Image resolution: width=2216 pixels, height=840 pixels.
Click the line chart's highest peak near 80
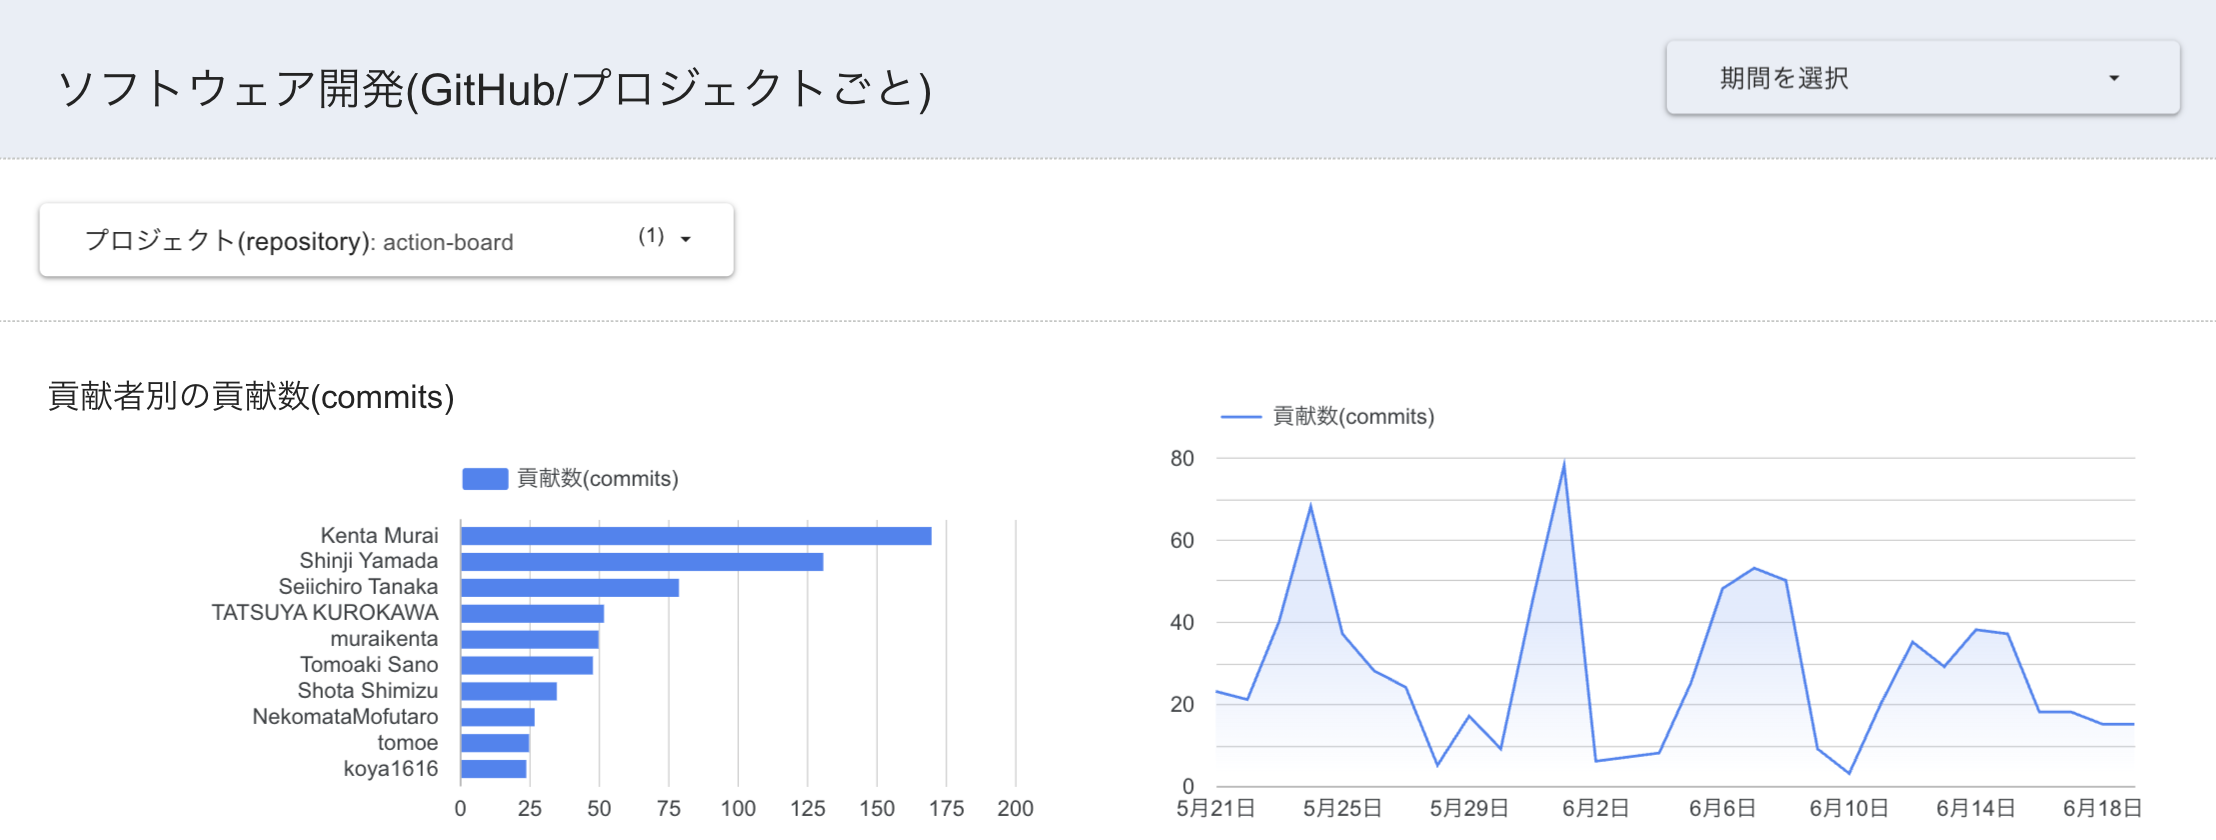(x=1564, y=464)
